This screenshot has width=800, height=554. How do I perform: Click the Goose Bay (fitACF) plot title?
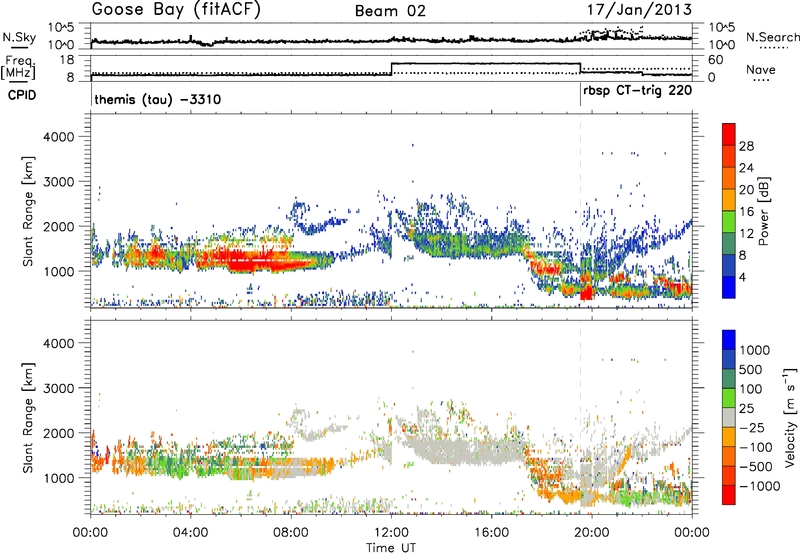point(176,10)
